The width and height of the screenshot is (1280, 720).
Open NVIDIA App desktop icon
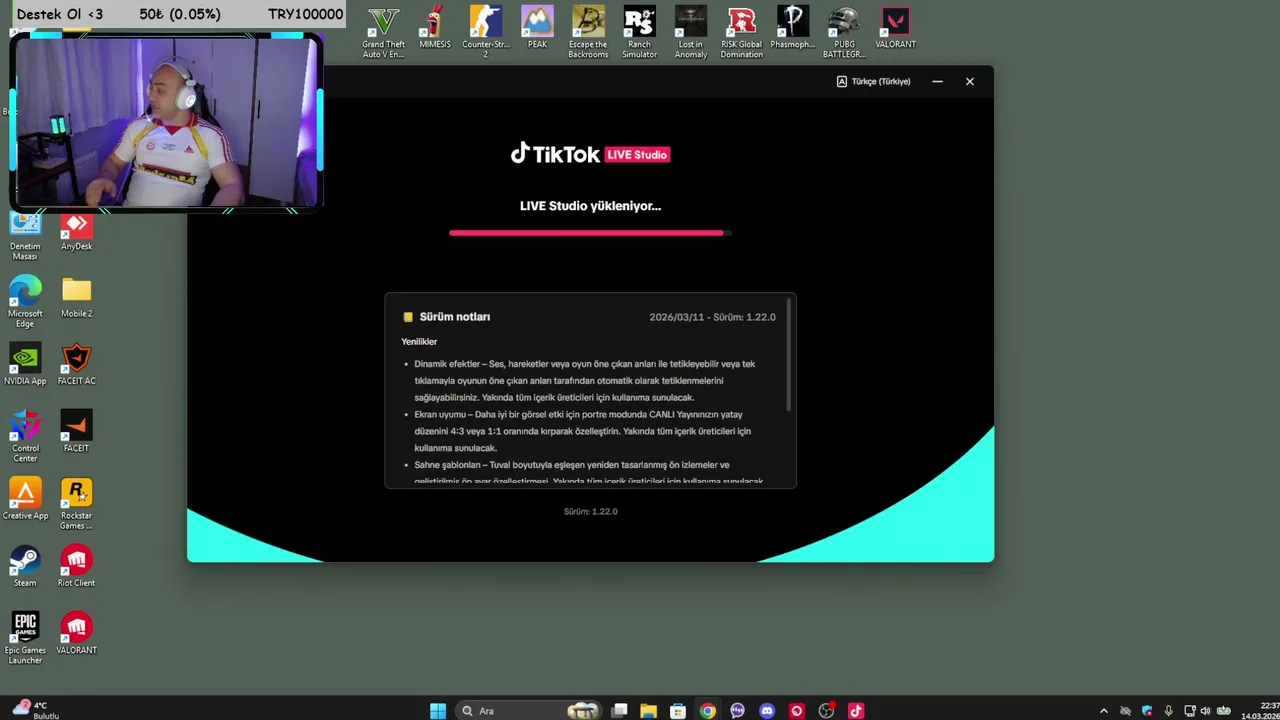(25, 365)
